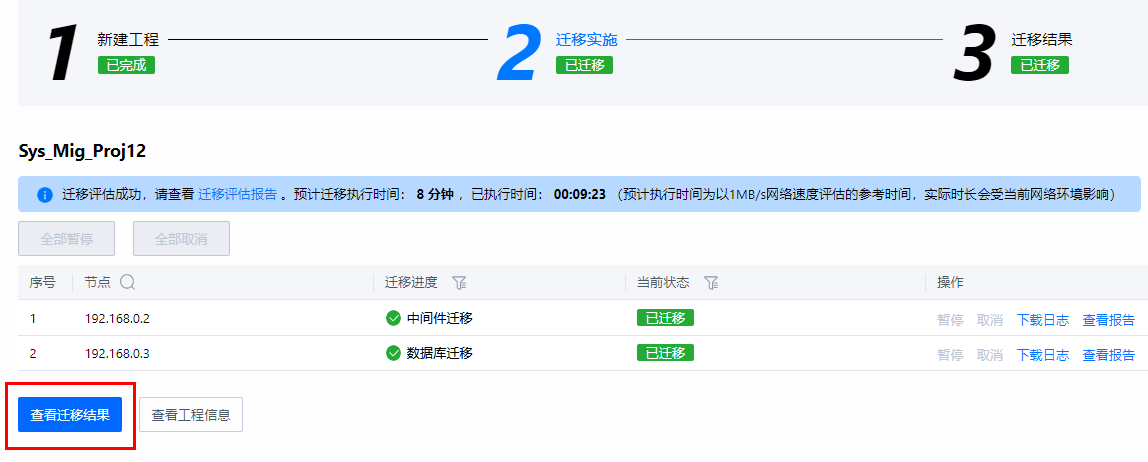Open the 当前状态 column filter icon
The image size is (1148, 462).
[x=710, y=283]
